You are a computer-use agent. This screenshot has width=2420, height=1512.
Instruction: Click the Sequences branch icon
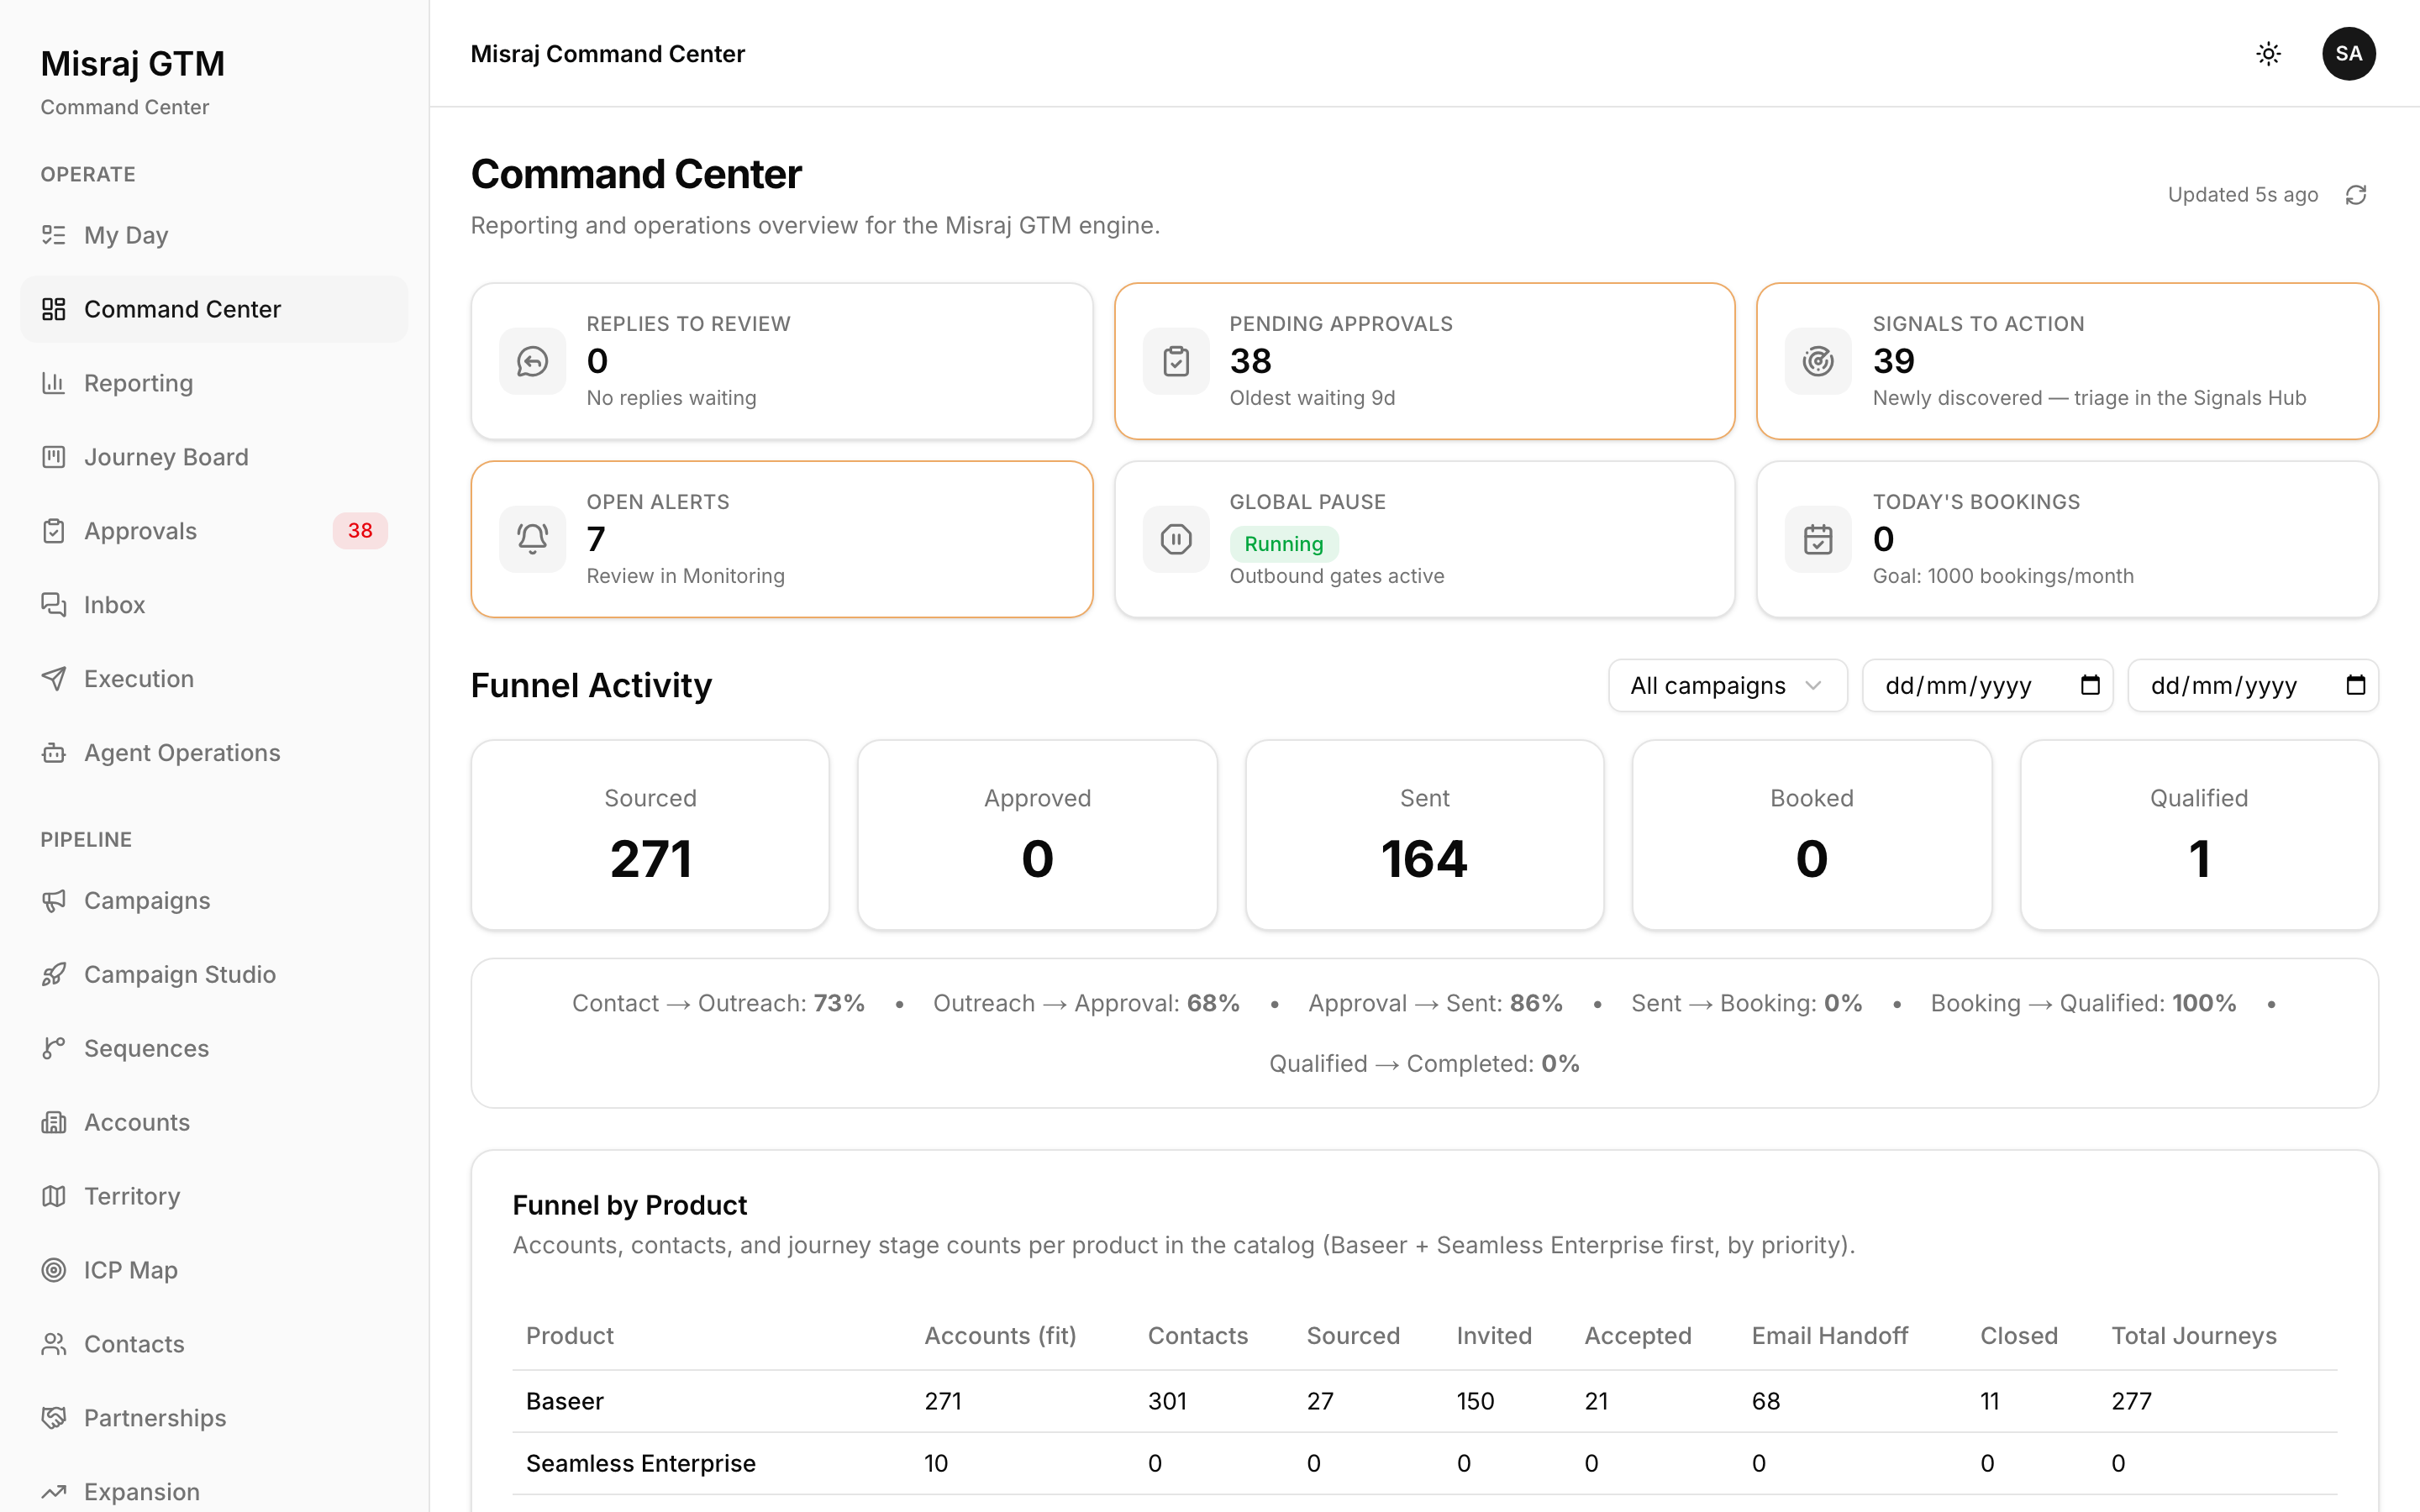pos(54,1049)
